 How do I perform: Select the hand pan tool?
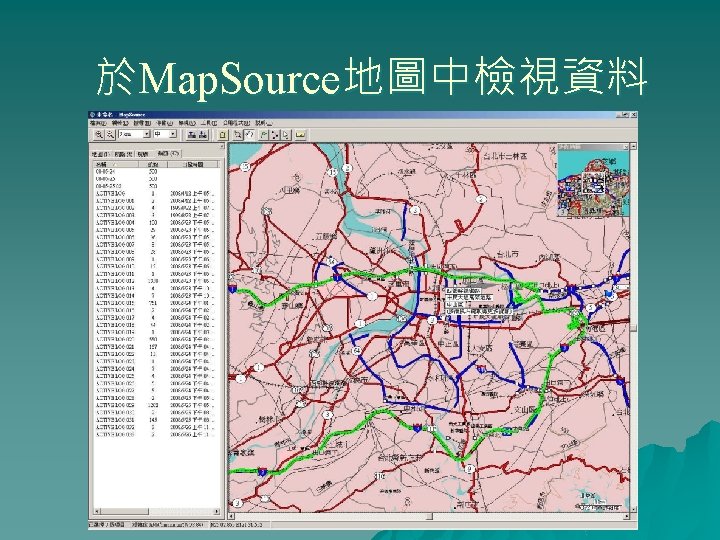(249, 135)
